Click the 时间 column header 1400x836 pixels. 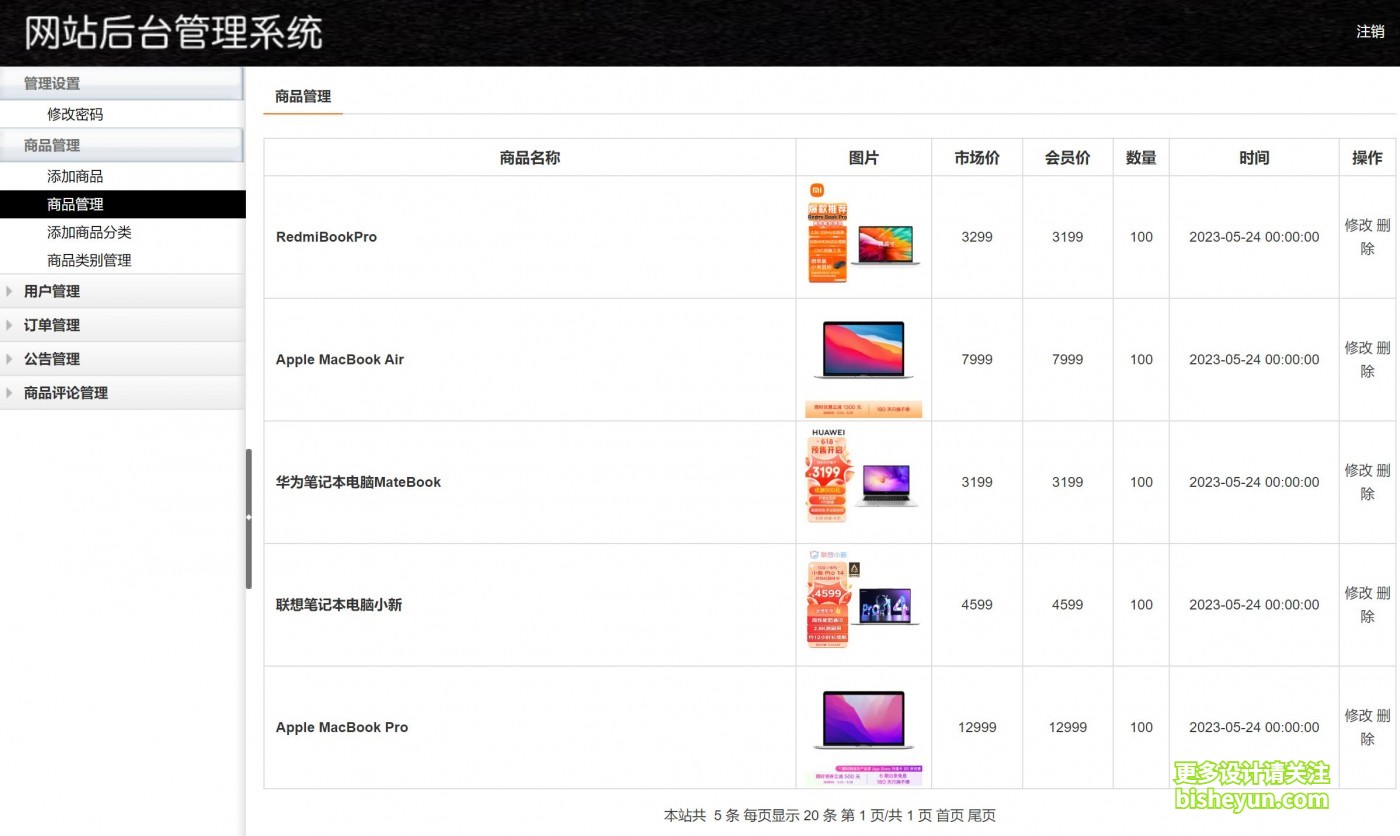[x=1254, y=158]
